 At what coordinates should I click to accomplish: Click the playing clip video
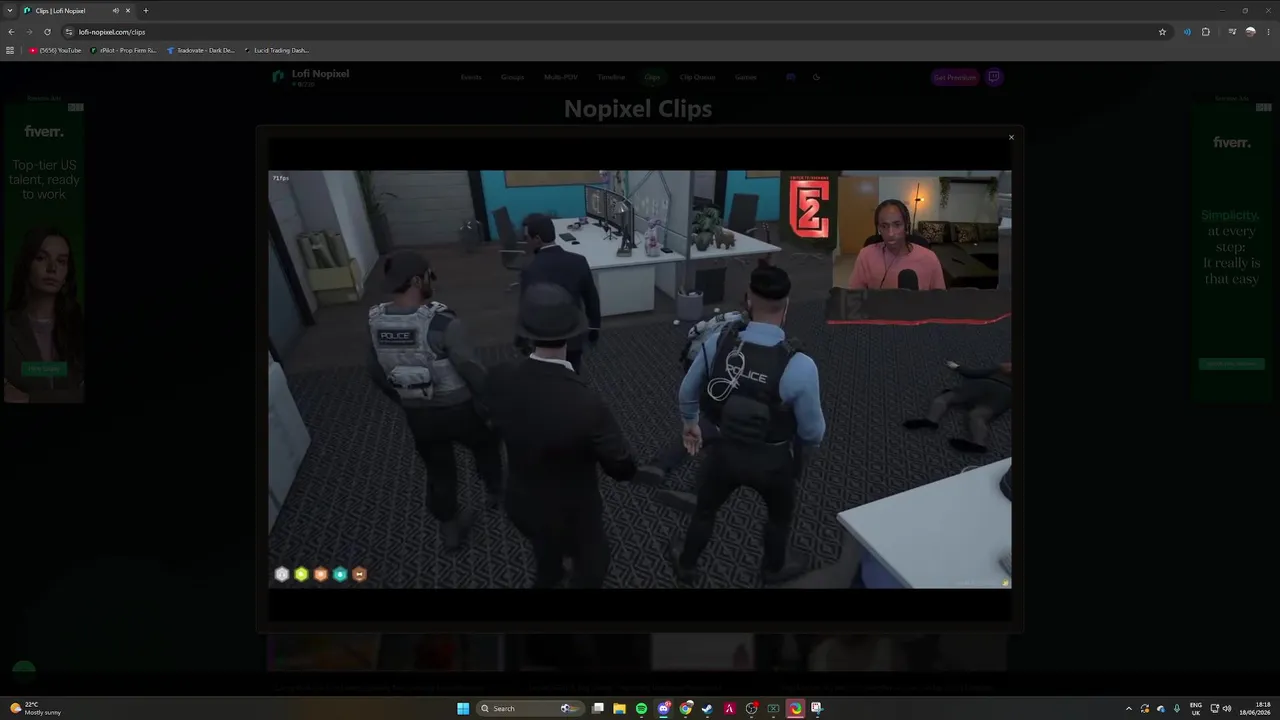[x=639, y=379]
